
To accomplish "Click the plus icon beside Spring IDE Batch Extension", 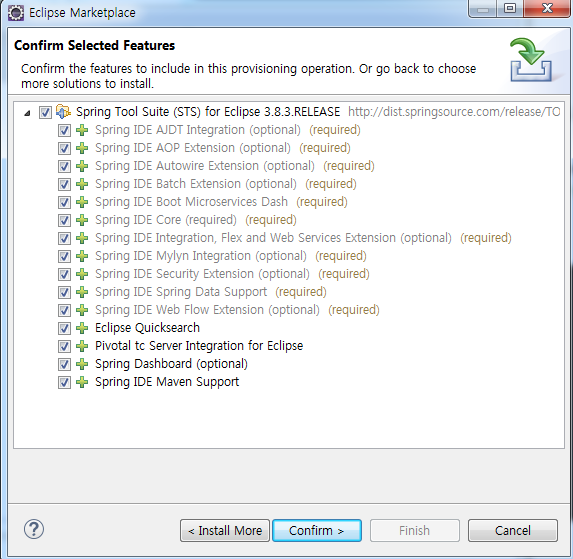I will [82, 184].
